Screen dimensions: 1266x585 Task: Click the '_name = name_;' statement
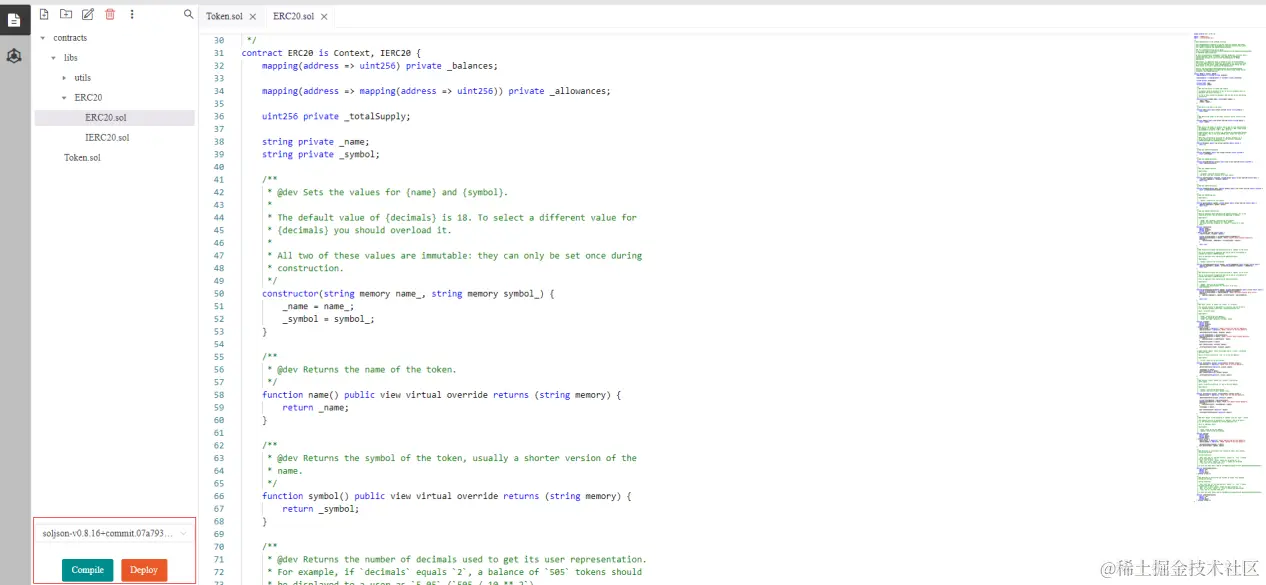(318, 306)
